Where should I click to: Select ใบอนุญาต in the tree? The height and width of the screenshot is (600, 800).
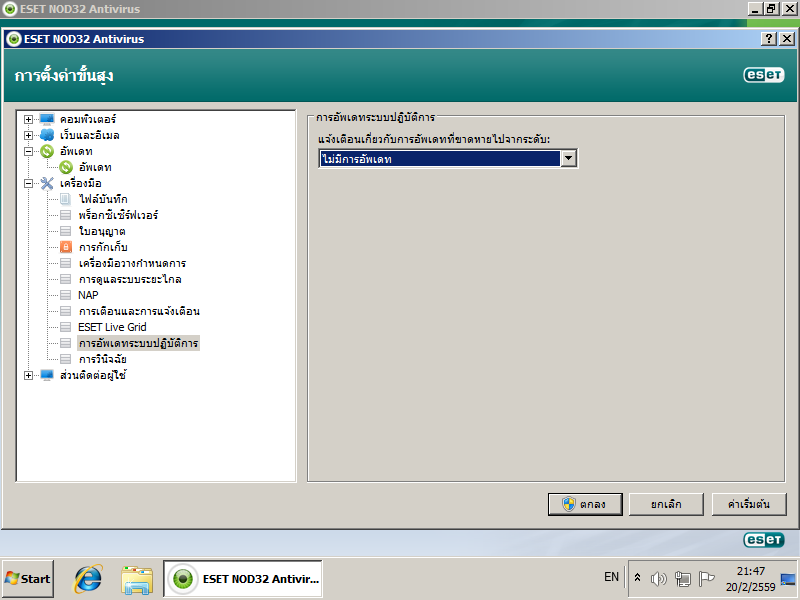coord(102,231)
